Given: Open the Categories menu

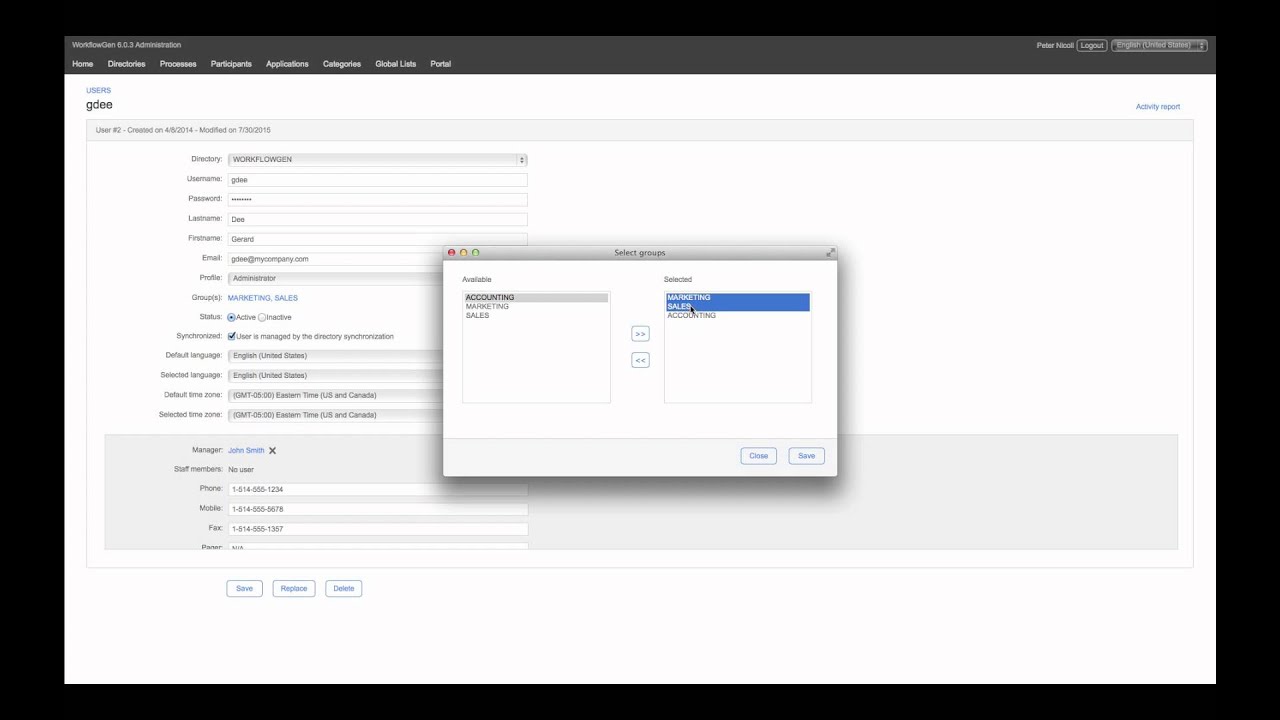Looking at the screenshot, I should 342,64.
